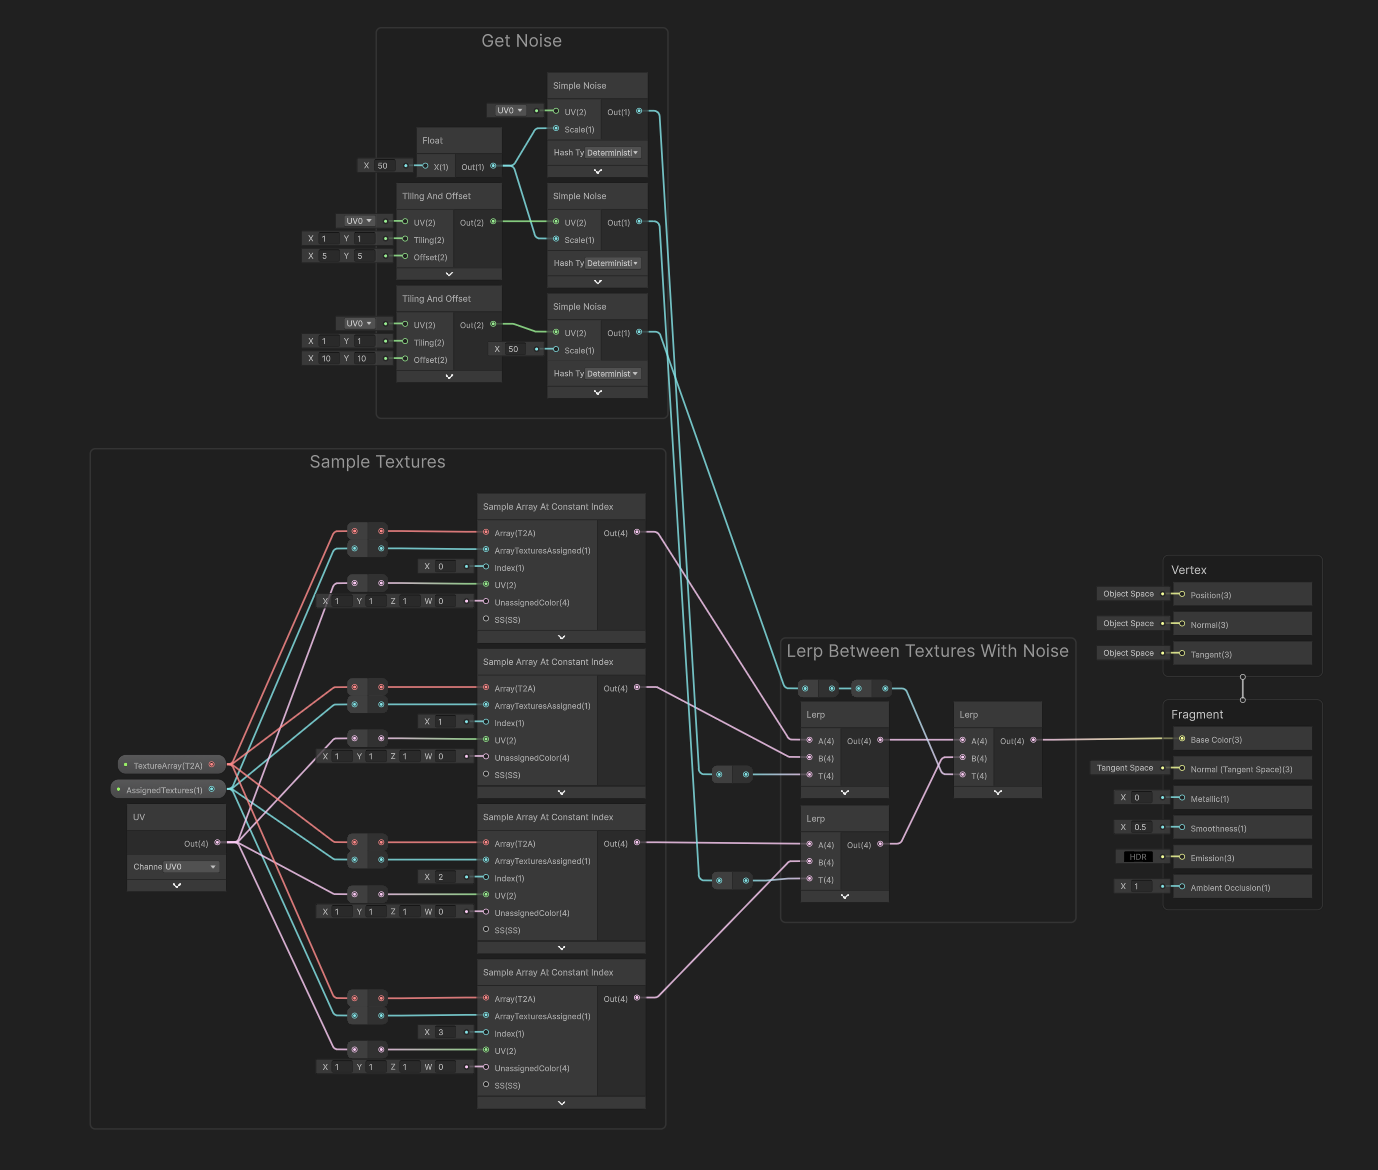Screen dimensions: 1378x1170
Task: Select the Float node header
Action: coord(459,140)
